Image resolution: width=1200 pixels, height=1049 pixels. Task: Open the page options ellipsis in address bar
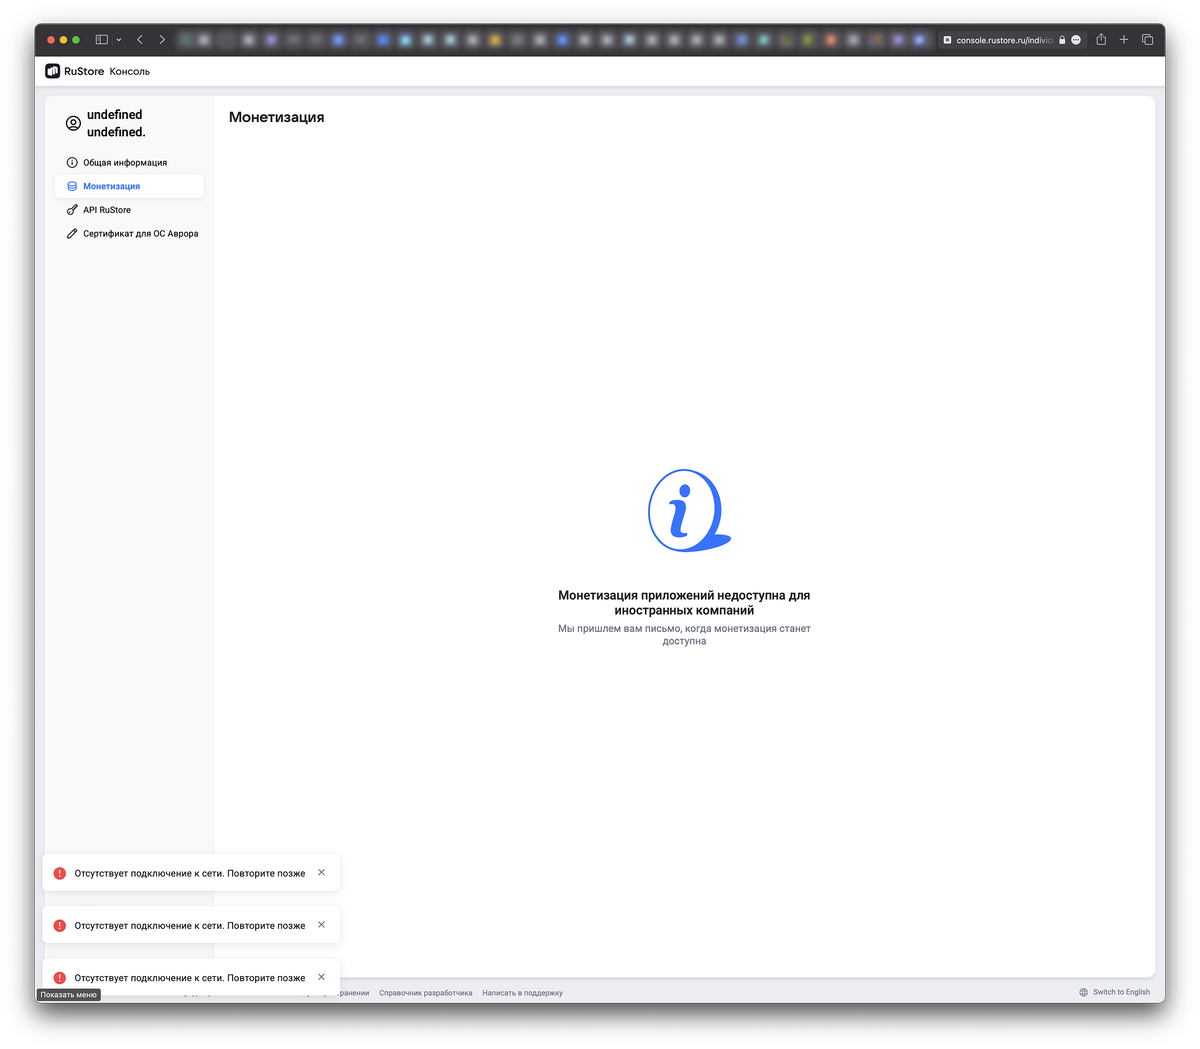coord(1076,40)
